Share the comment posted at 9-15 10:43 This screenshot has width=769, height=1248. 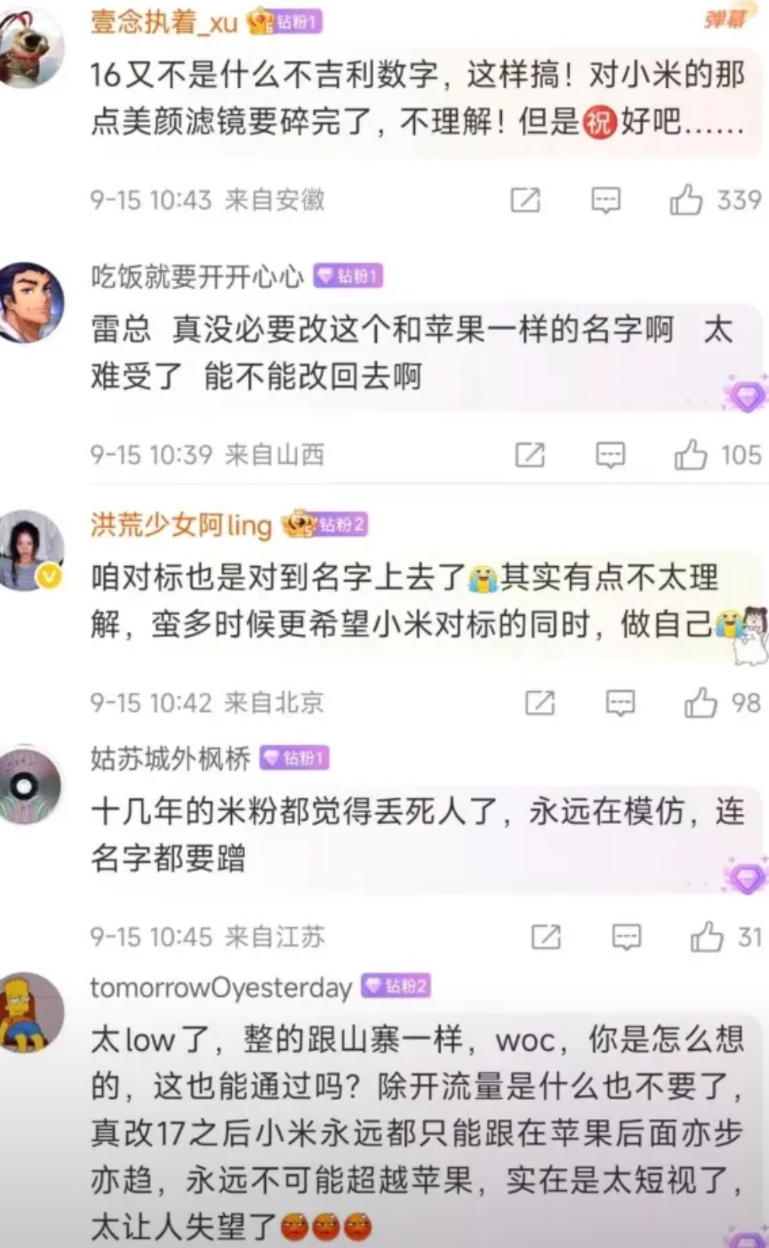pyautogui.click(x=526, y=201)
